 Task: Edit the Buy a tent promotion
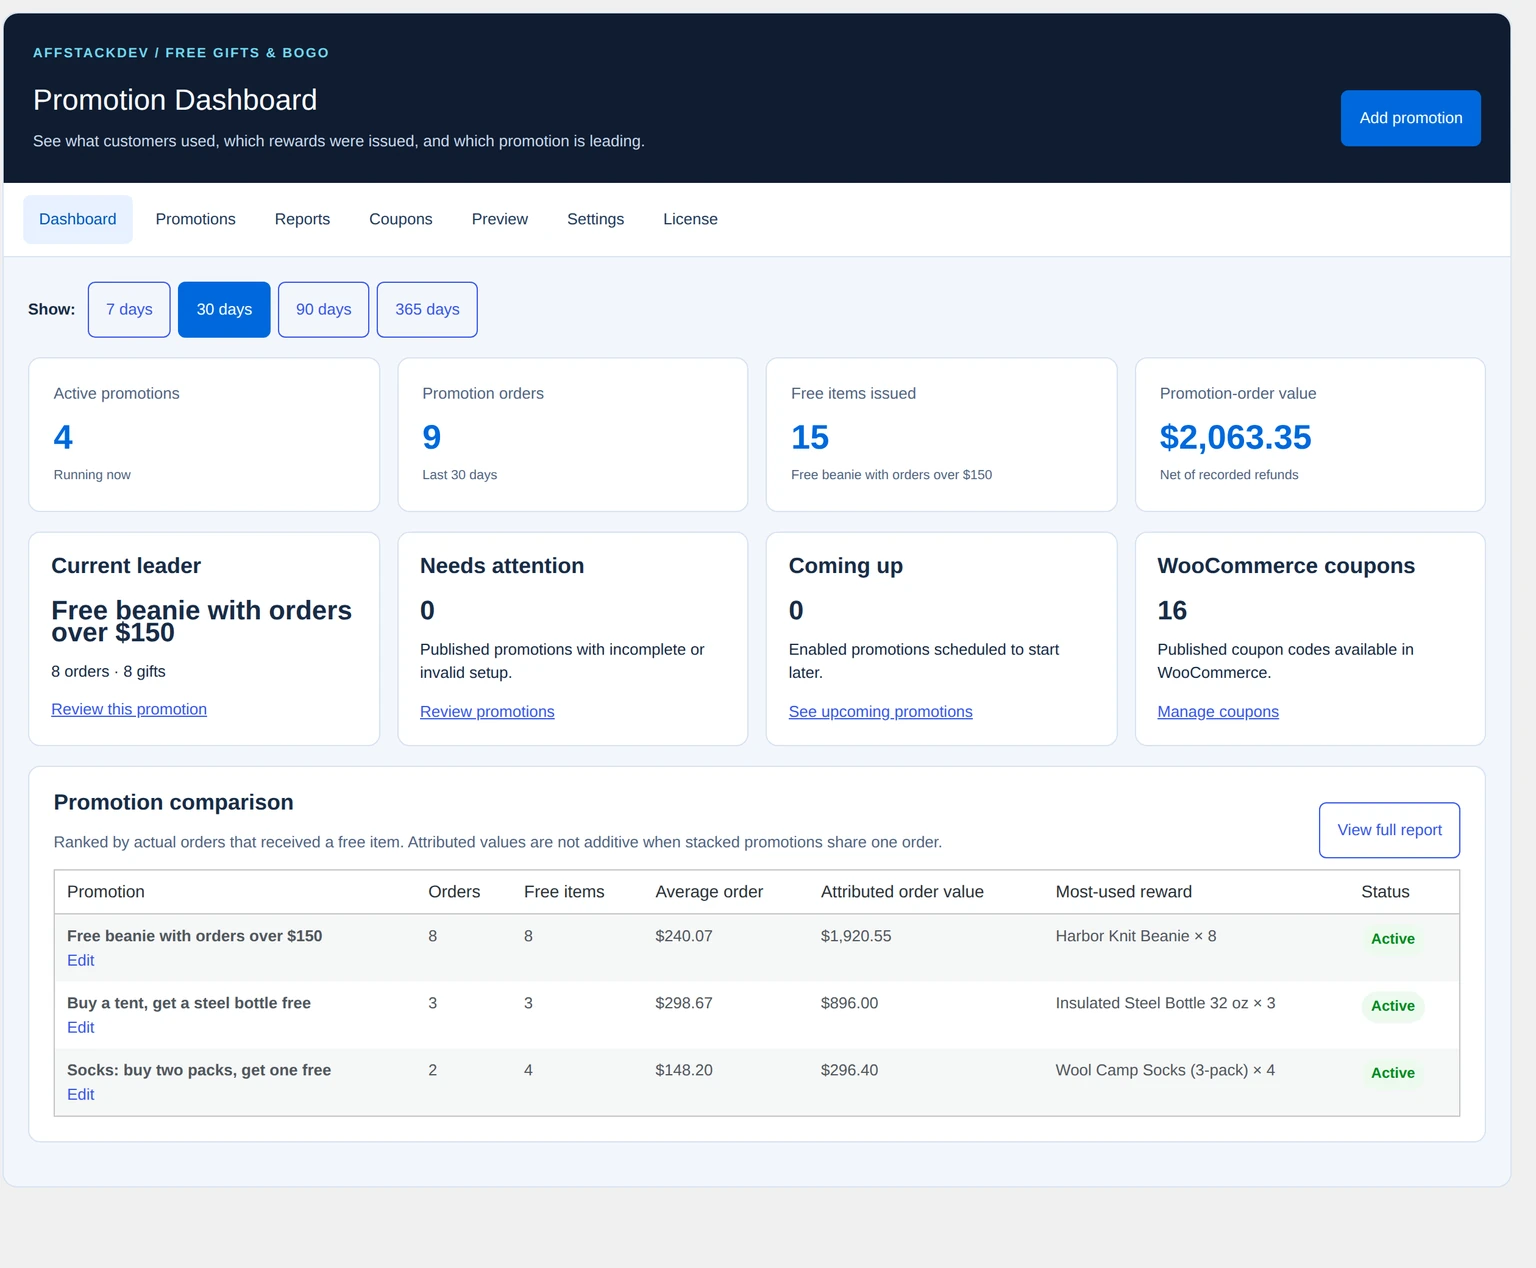tap(81, 1027)
